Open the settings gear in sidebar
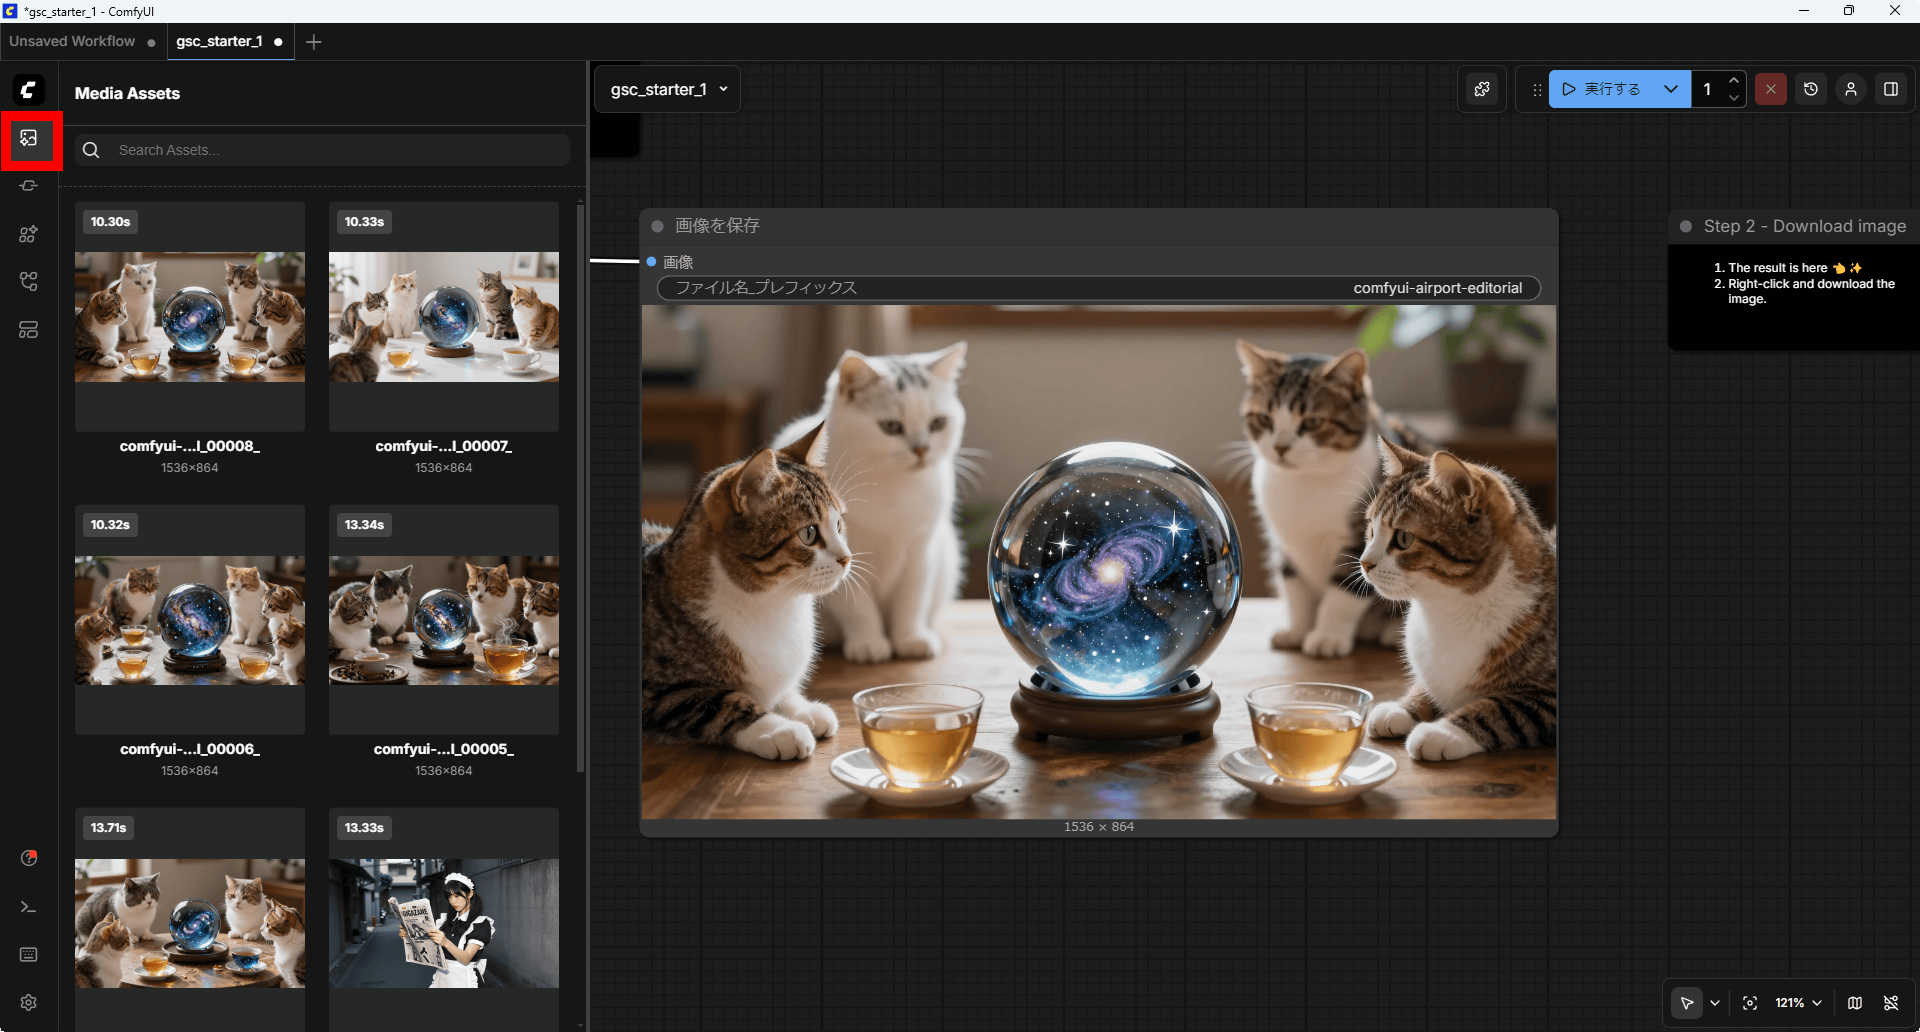 [29, 1002]
